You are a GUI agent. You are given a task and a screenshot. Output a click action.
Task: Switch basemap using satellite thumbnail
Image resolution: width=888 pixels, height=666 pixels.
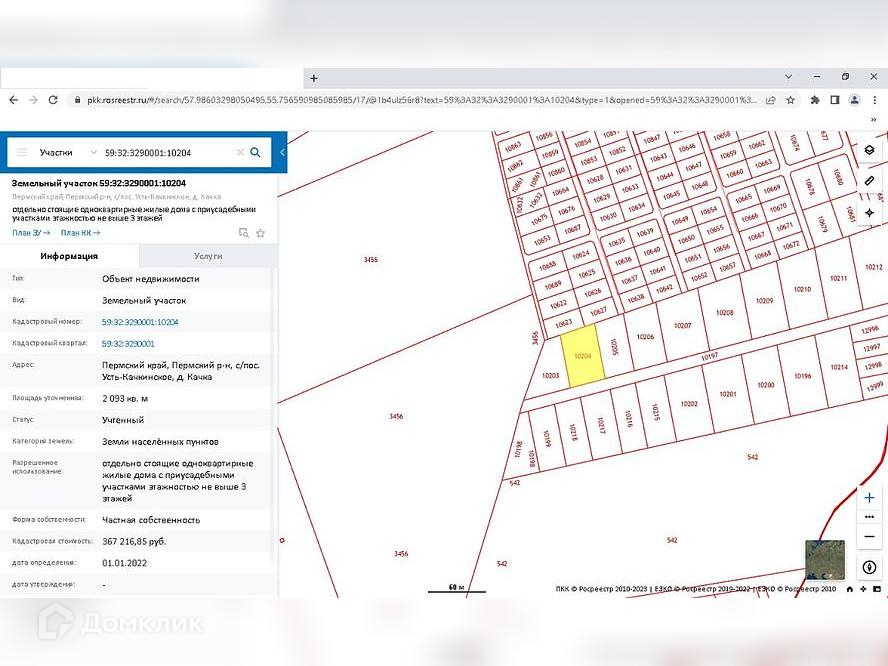[825, 560]
